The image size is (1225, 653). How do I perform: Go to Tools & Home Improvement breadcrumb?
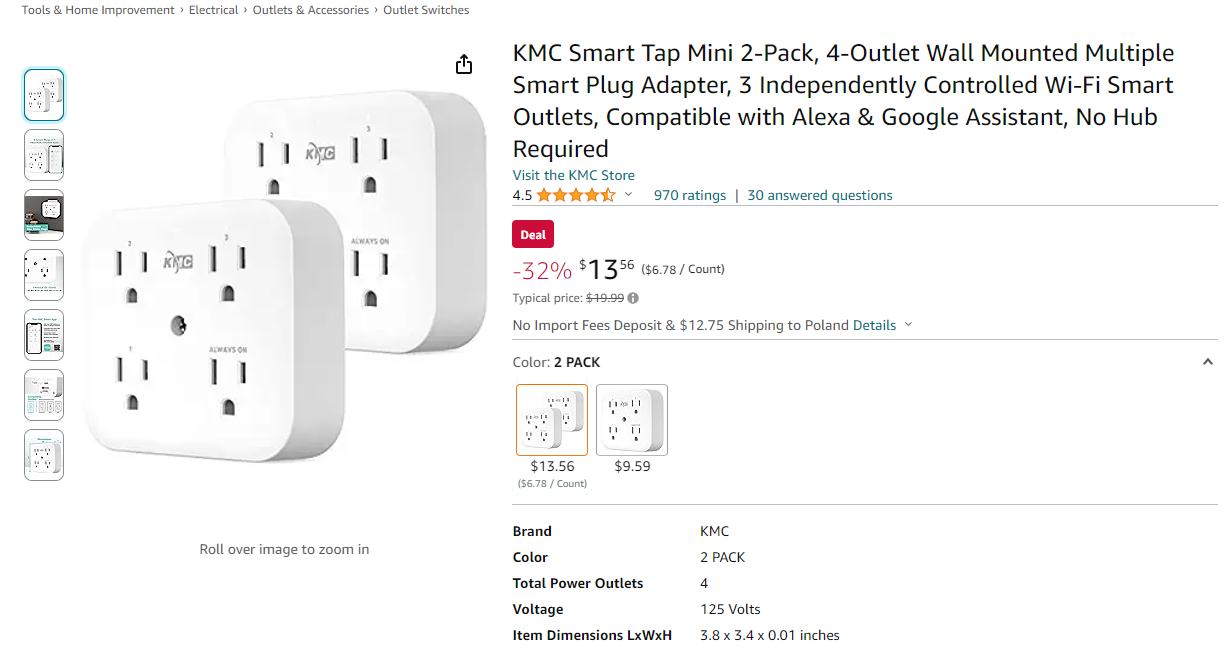pyautogui.click(x=98, y=10)
